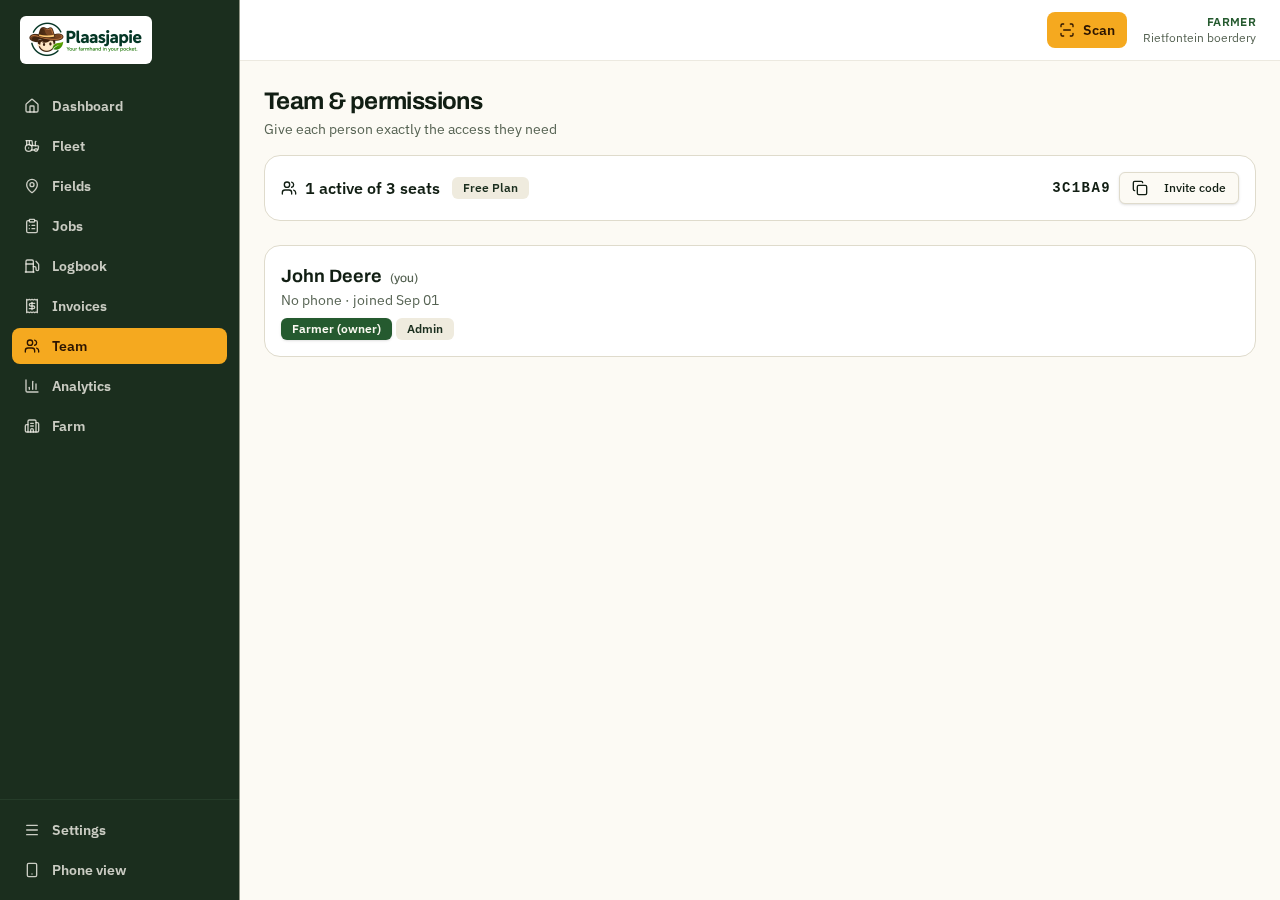Click the "Give each person exactly the access" subtitle
1280x900 pixels.
(x=410, y=129)
